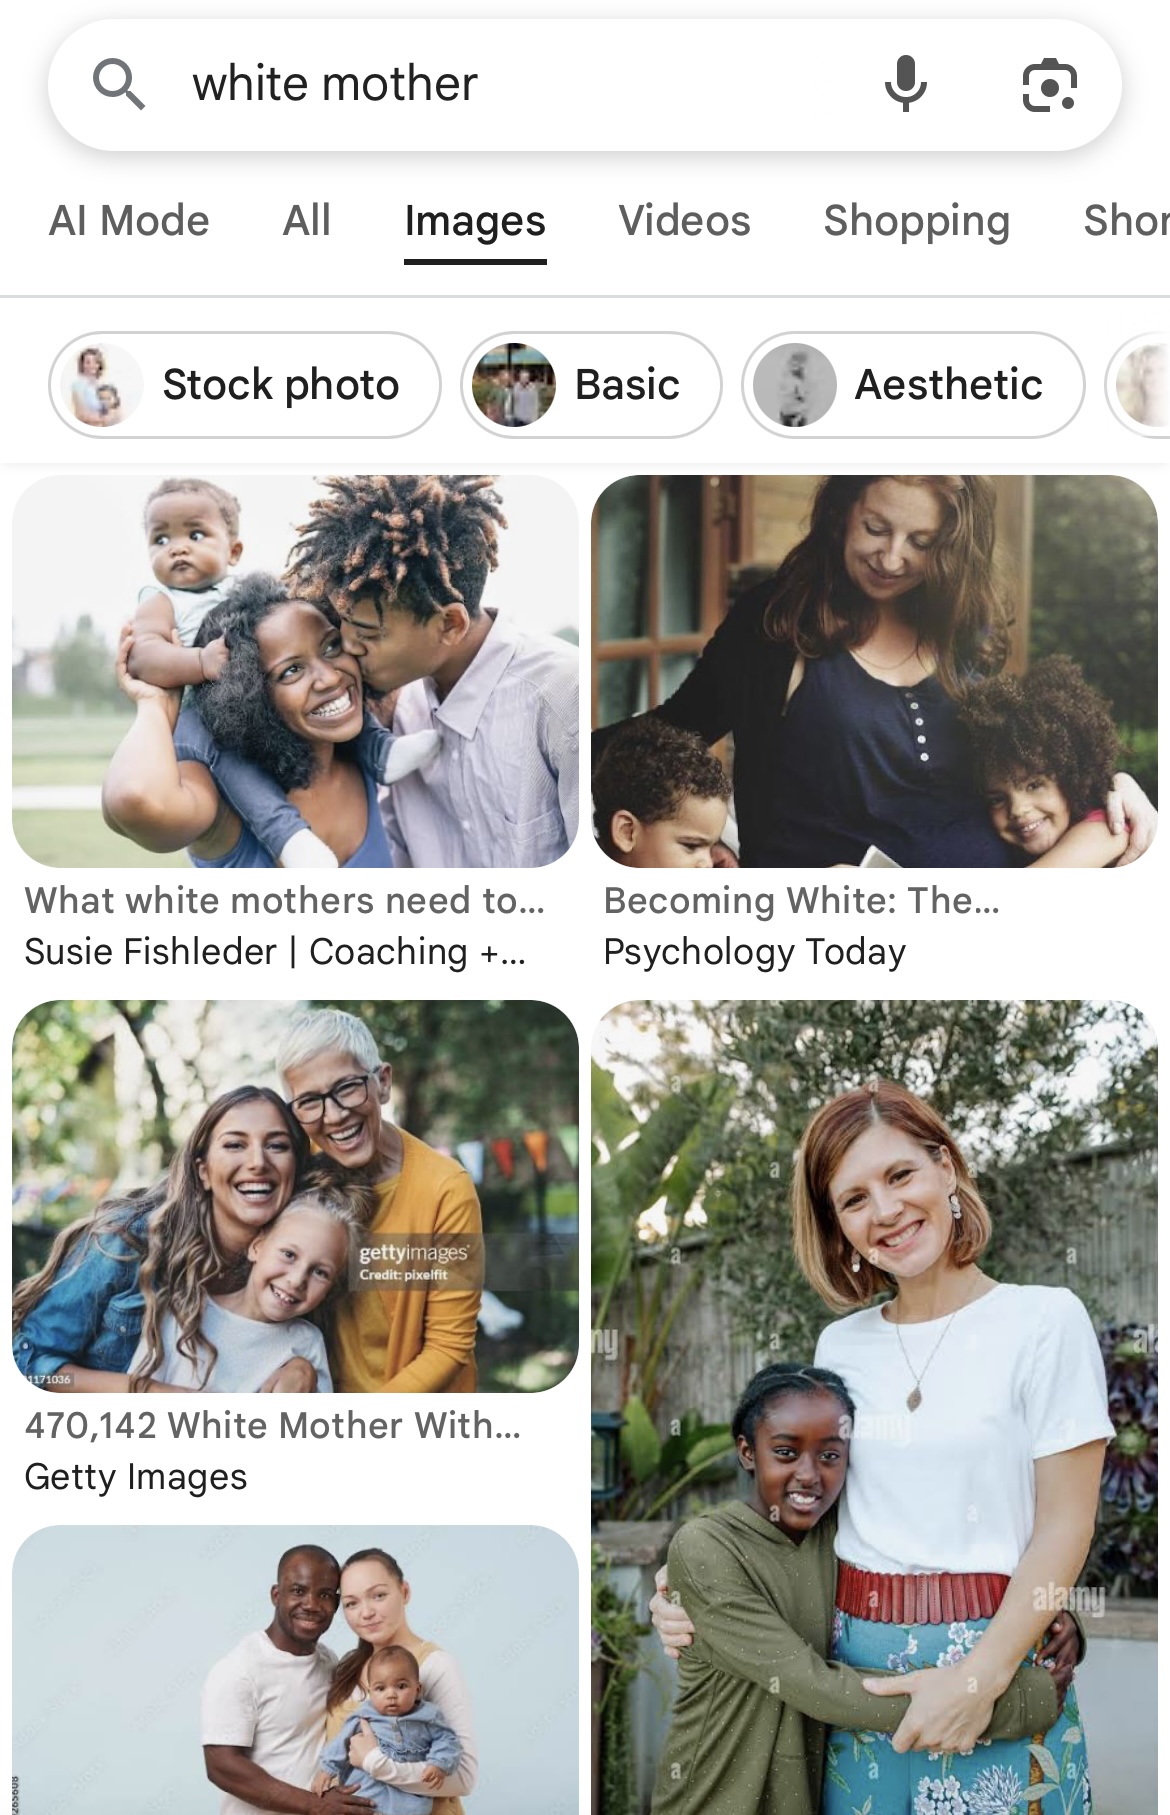Click the Basic chip thumbnail icon
The height and width of the screenshot is (1815, 1170).
click(x=513, y=385)
